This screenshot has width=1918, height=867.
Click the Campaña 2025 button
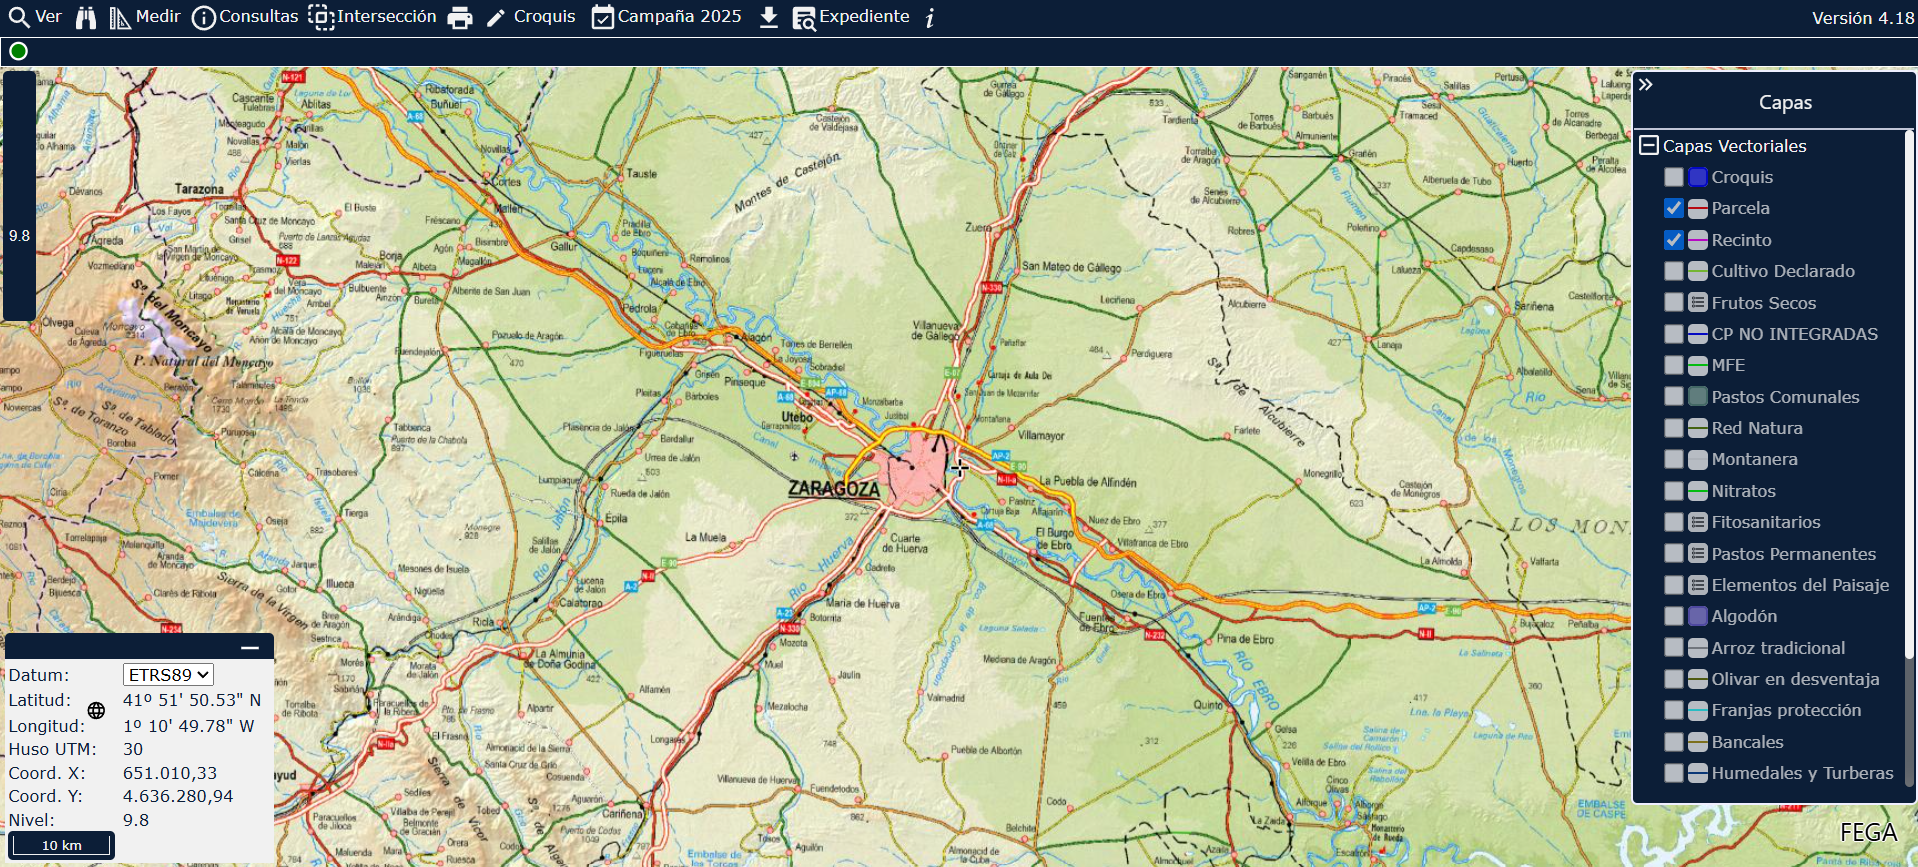[666, 18]
